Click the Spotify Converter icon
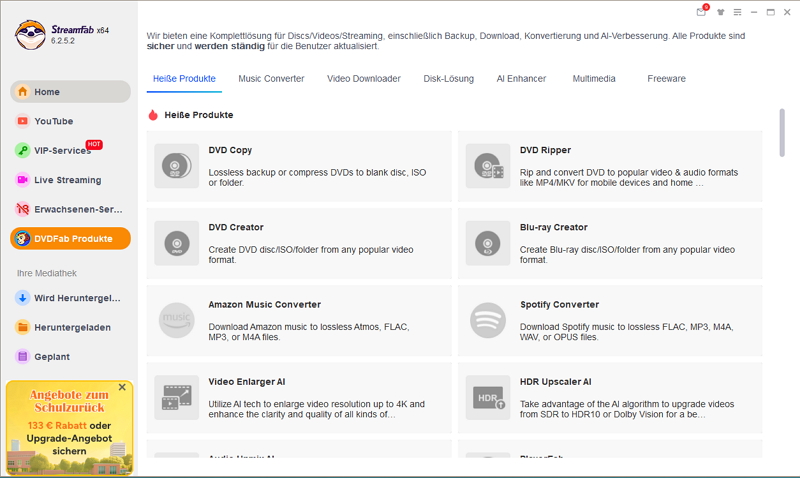 click(x=488, y=320)
